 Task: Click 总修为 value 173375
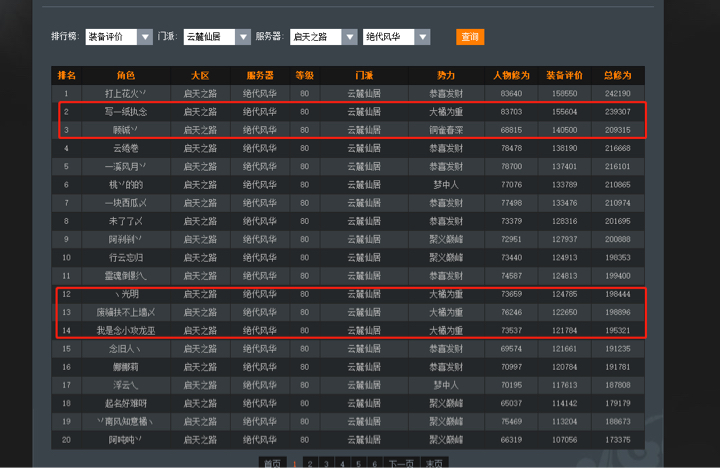tap(618, 440)
